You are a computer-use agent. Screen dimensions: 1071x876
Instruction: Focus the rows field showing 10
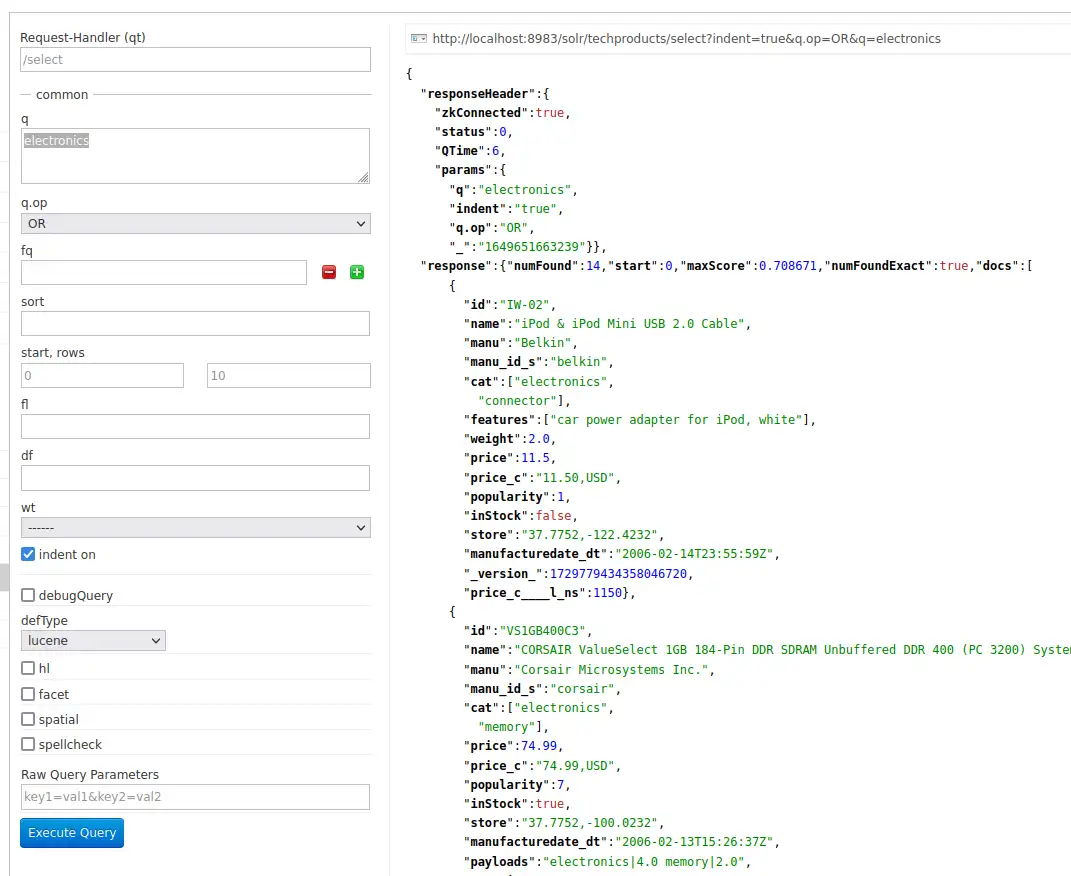click(289, 376)
